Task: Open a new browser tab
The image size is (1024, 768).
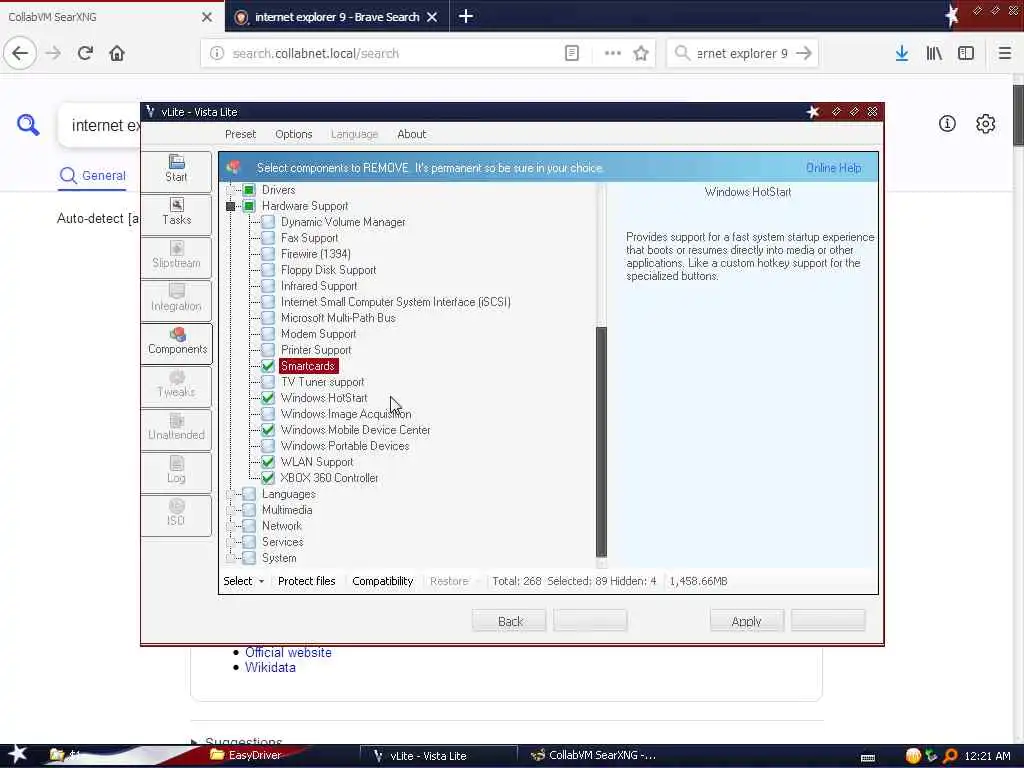Action: [x=466, y=17]
